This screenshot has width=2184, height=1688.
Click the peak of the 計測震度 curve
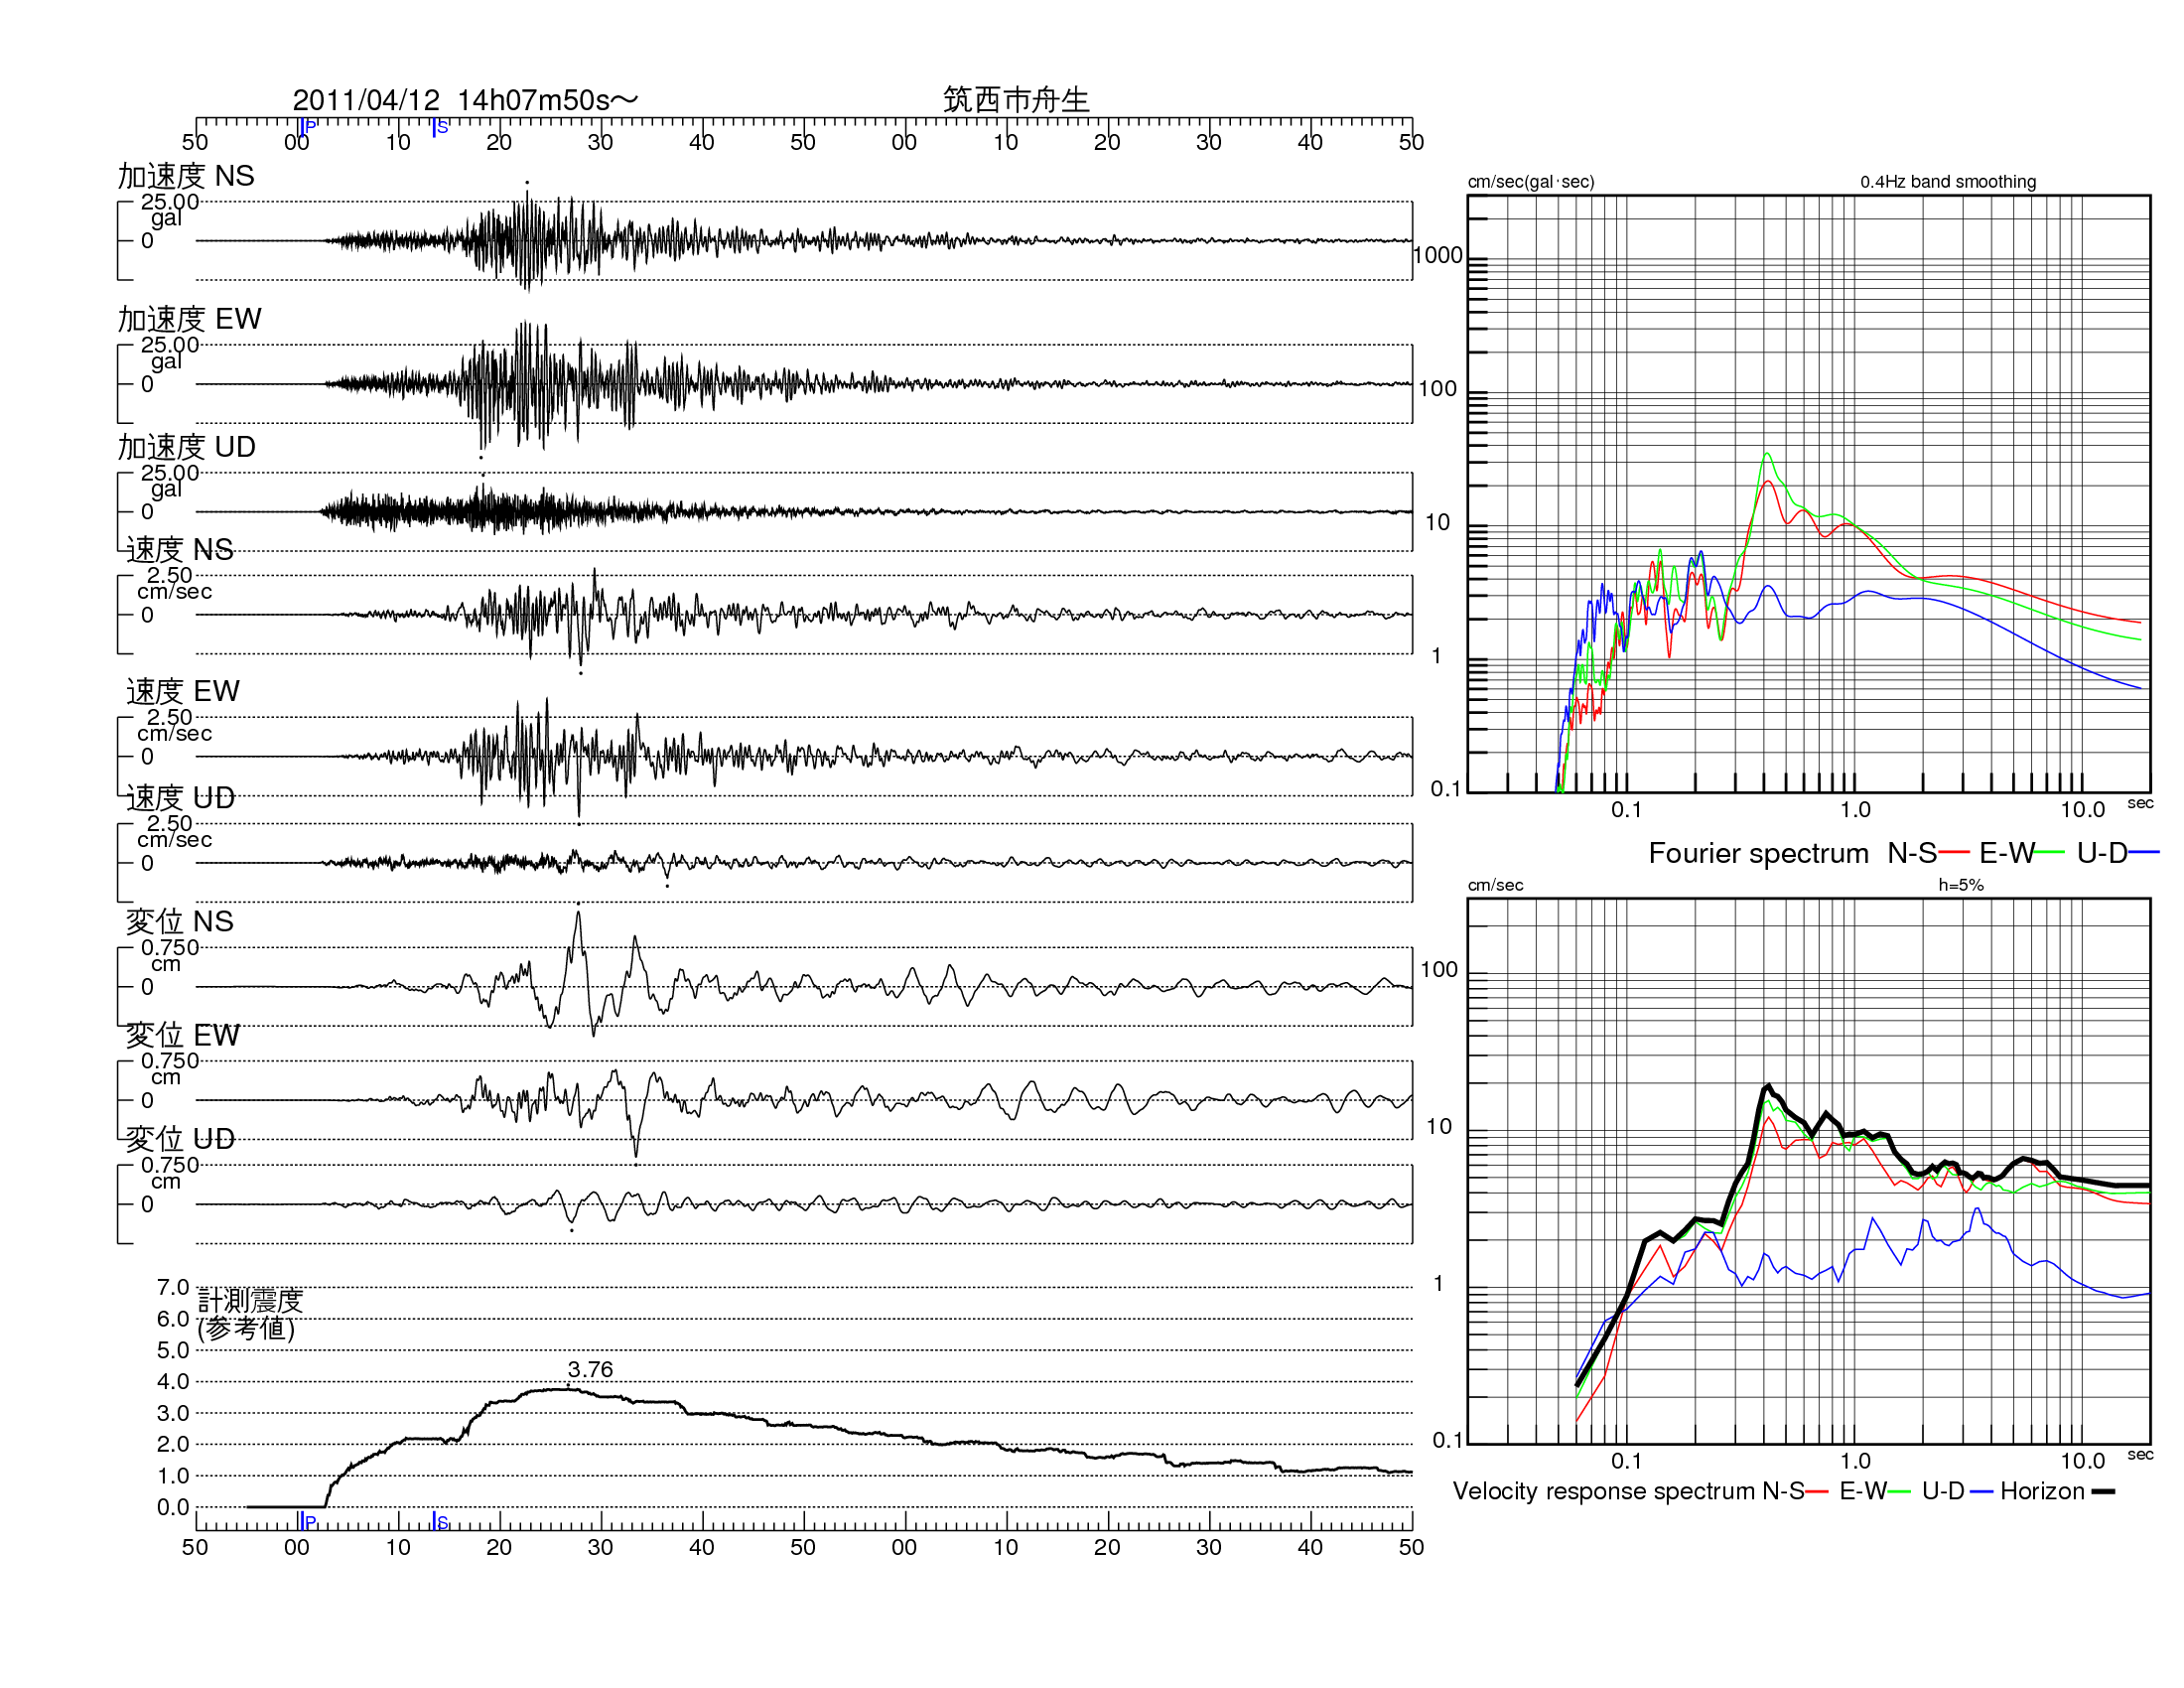567,1389
